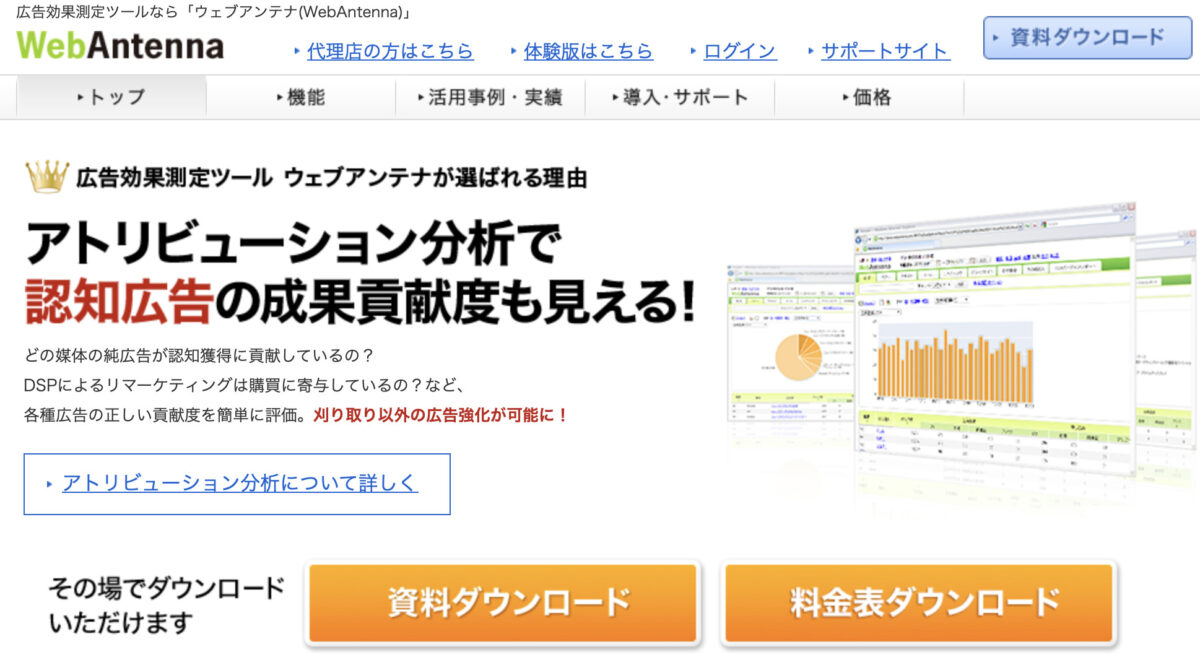Click the red 刈り取り以外の広告強化が可能に！ text
Viewport: 1200px width, 670px height.
[441, 414]
